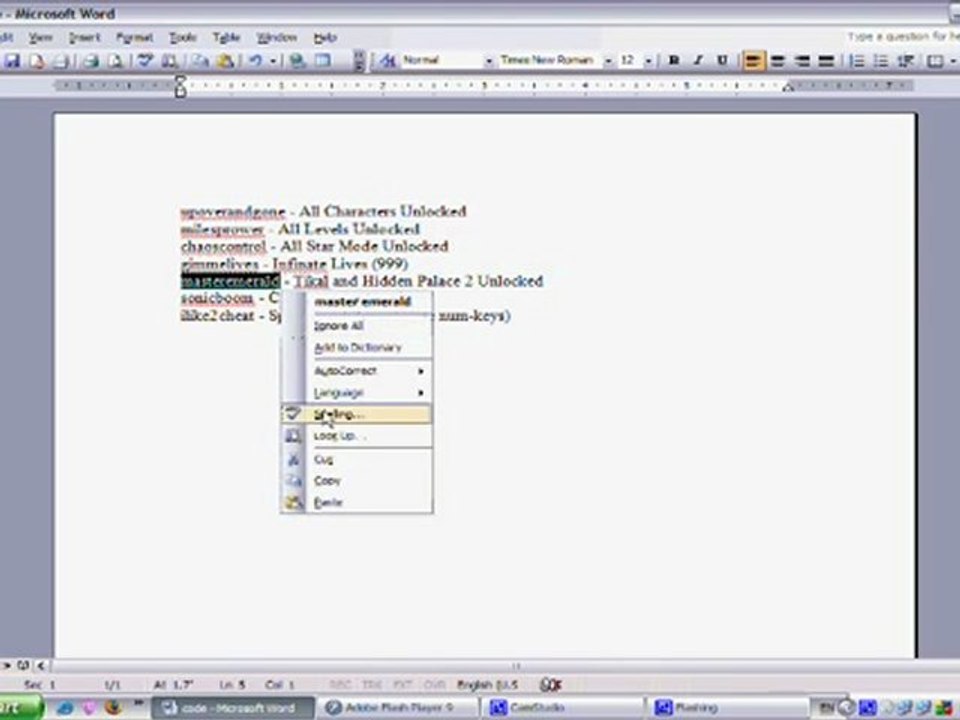Open Print Preview from the toolbar

115,61
